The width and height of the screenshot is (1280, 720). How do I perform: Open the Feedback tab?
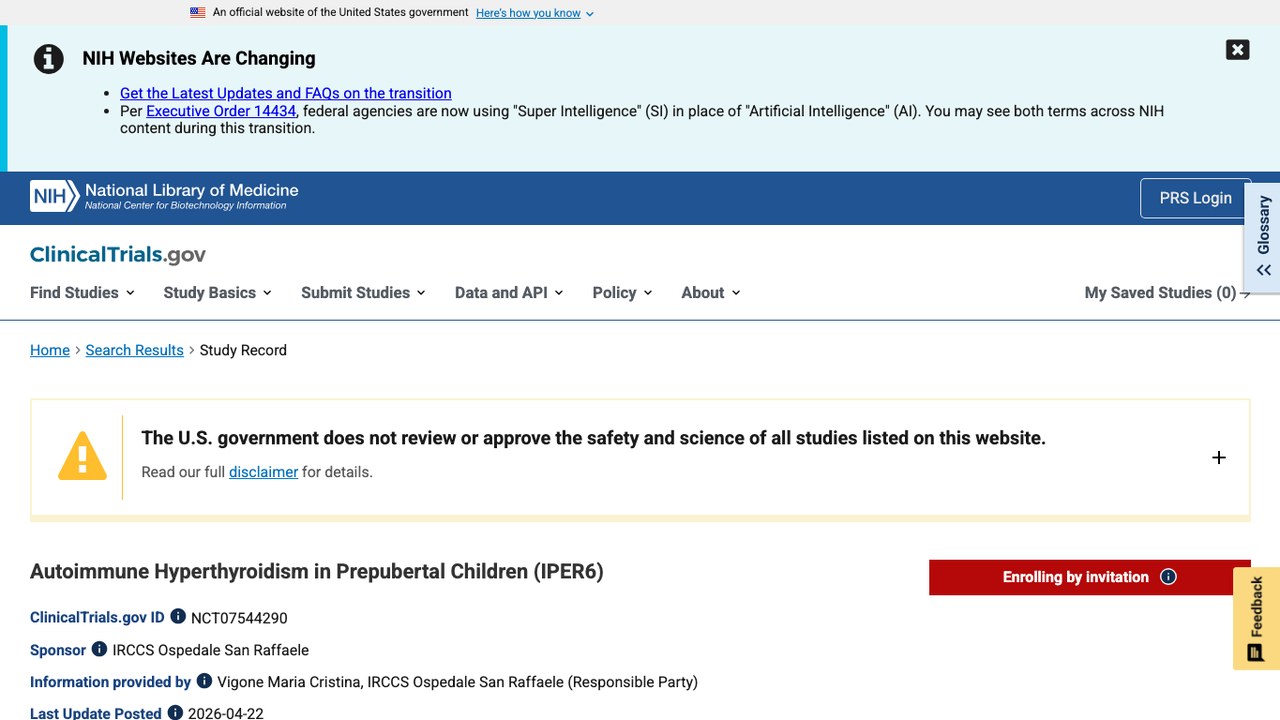[1256, 619]
